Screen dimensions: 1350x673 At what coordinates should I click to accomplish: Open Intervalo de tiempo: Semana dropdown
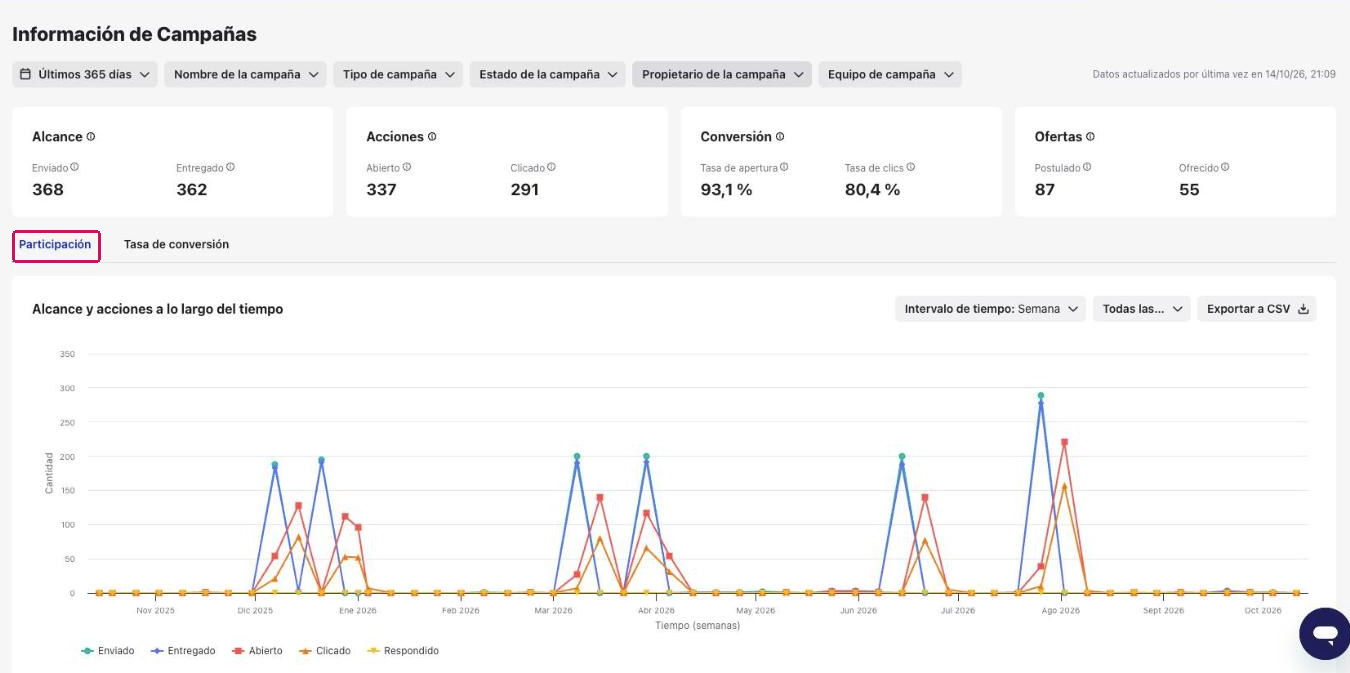pos(991,309)
